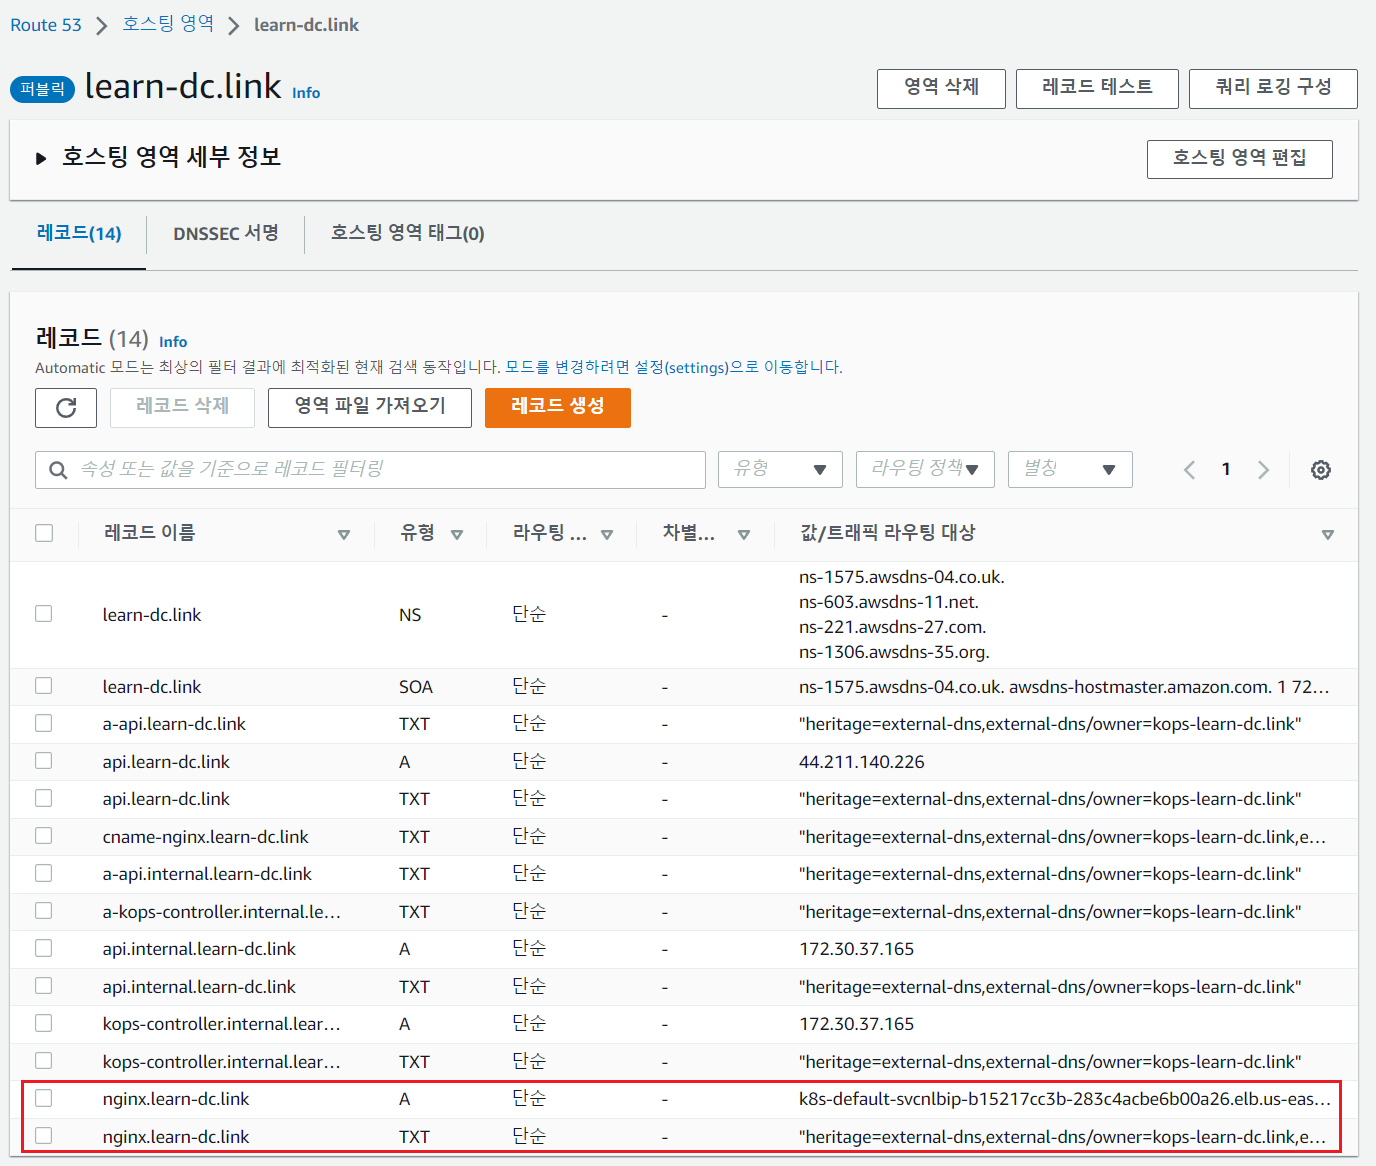Go to previous page arrow

click(1189, 470)
